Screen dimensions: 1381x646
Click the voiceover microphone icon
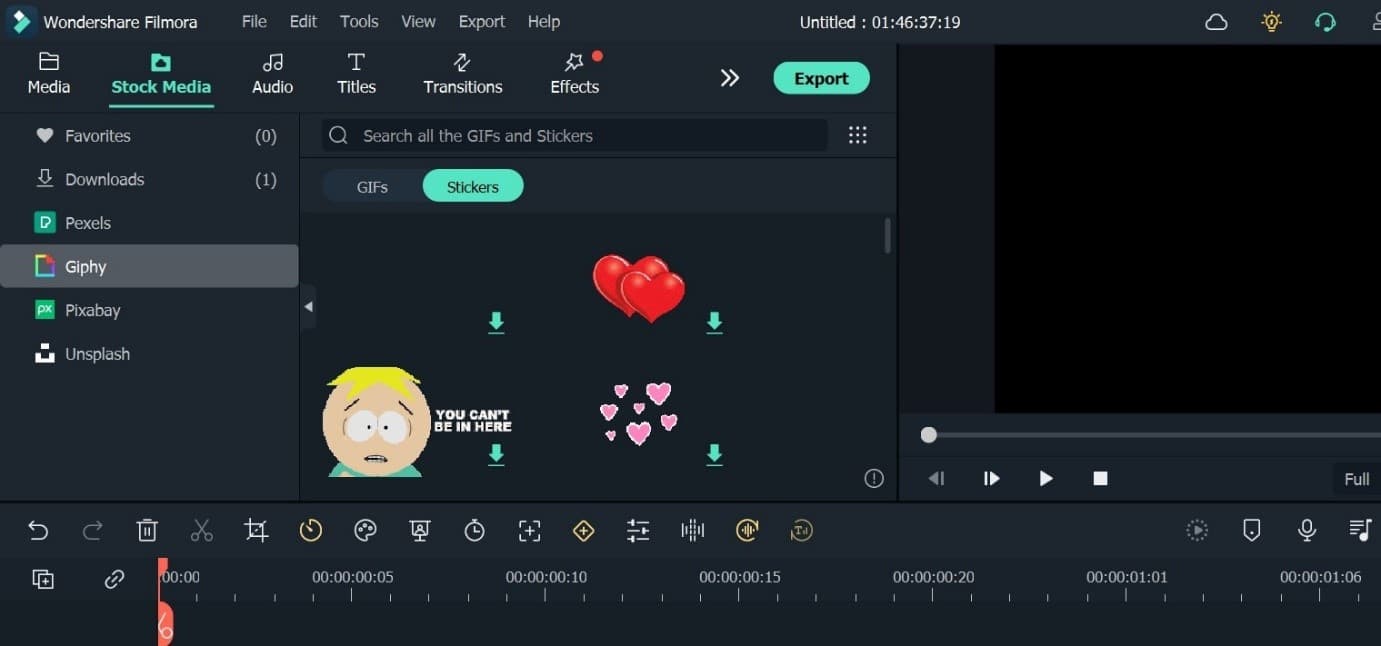(1306, 531)
